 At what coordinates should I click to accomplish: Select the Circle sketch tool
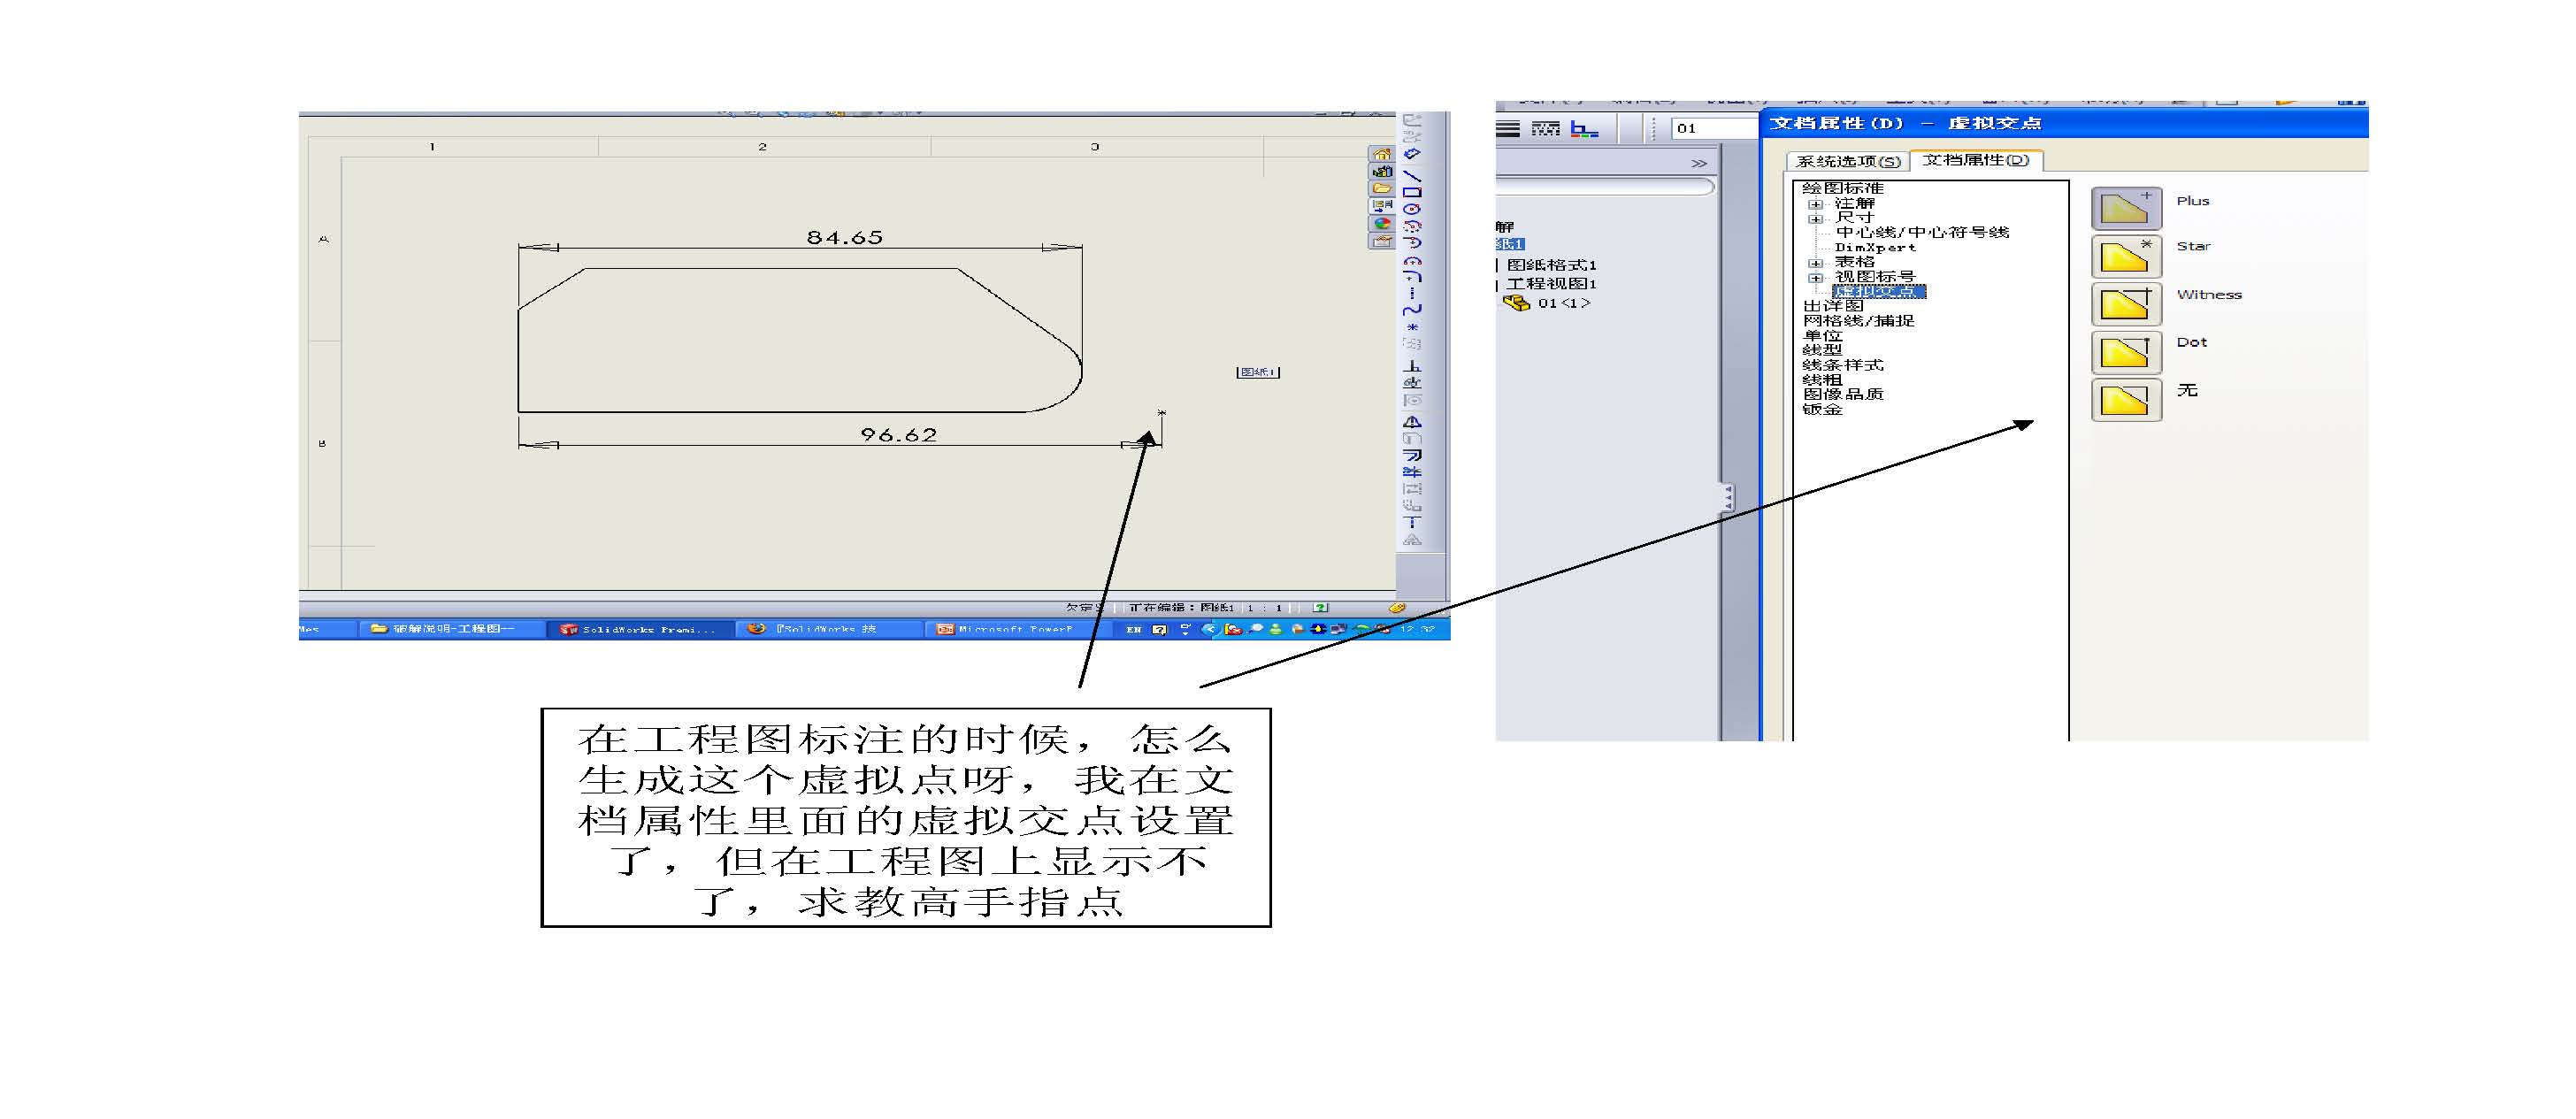click(x=1412, y=209)
